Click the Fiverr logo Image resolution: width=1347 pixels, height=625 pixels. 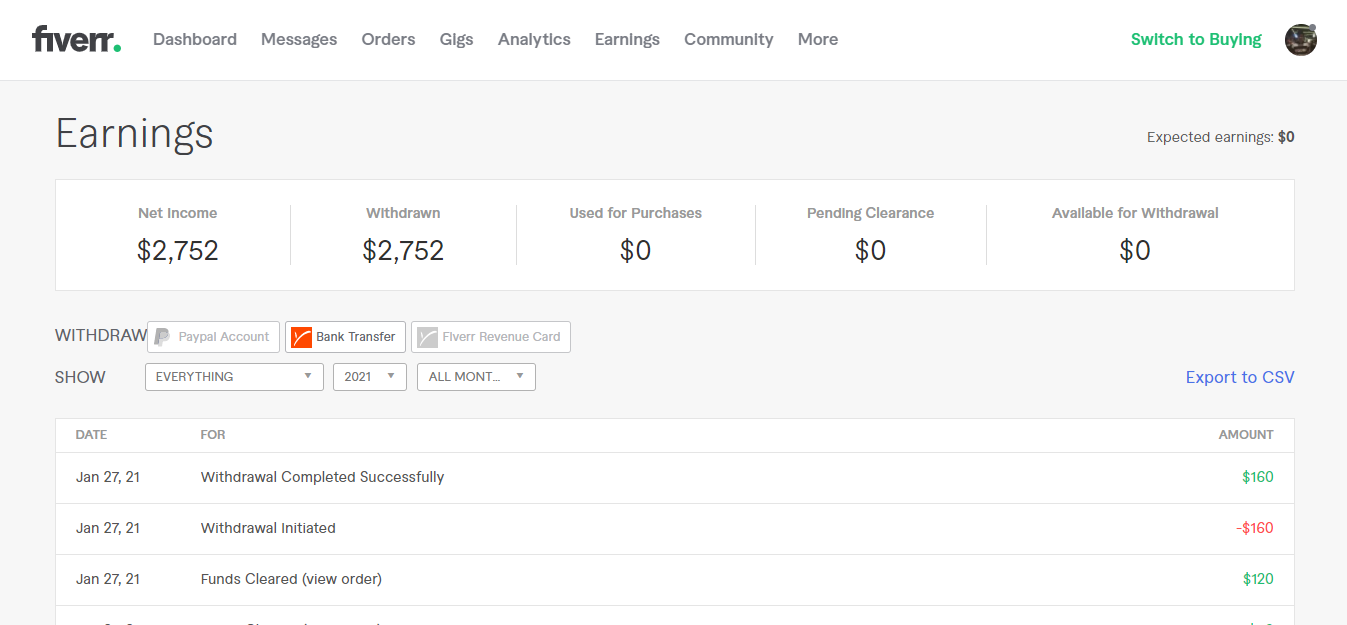click(76, 40)
